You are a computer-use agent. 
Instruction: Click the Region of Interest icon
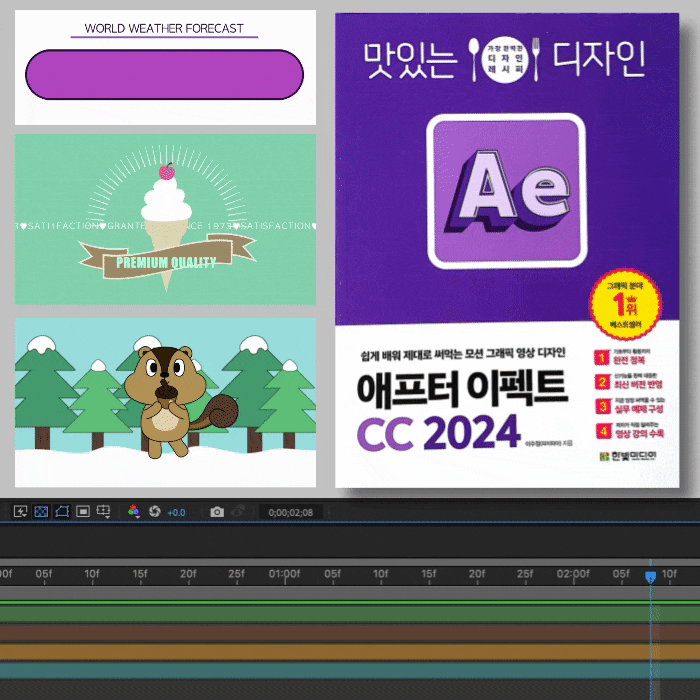tap(83, 512)
